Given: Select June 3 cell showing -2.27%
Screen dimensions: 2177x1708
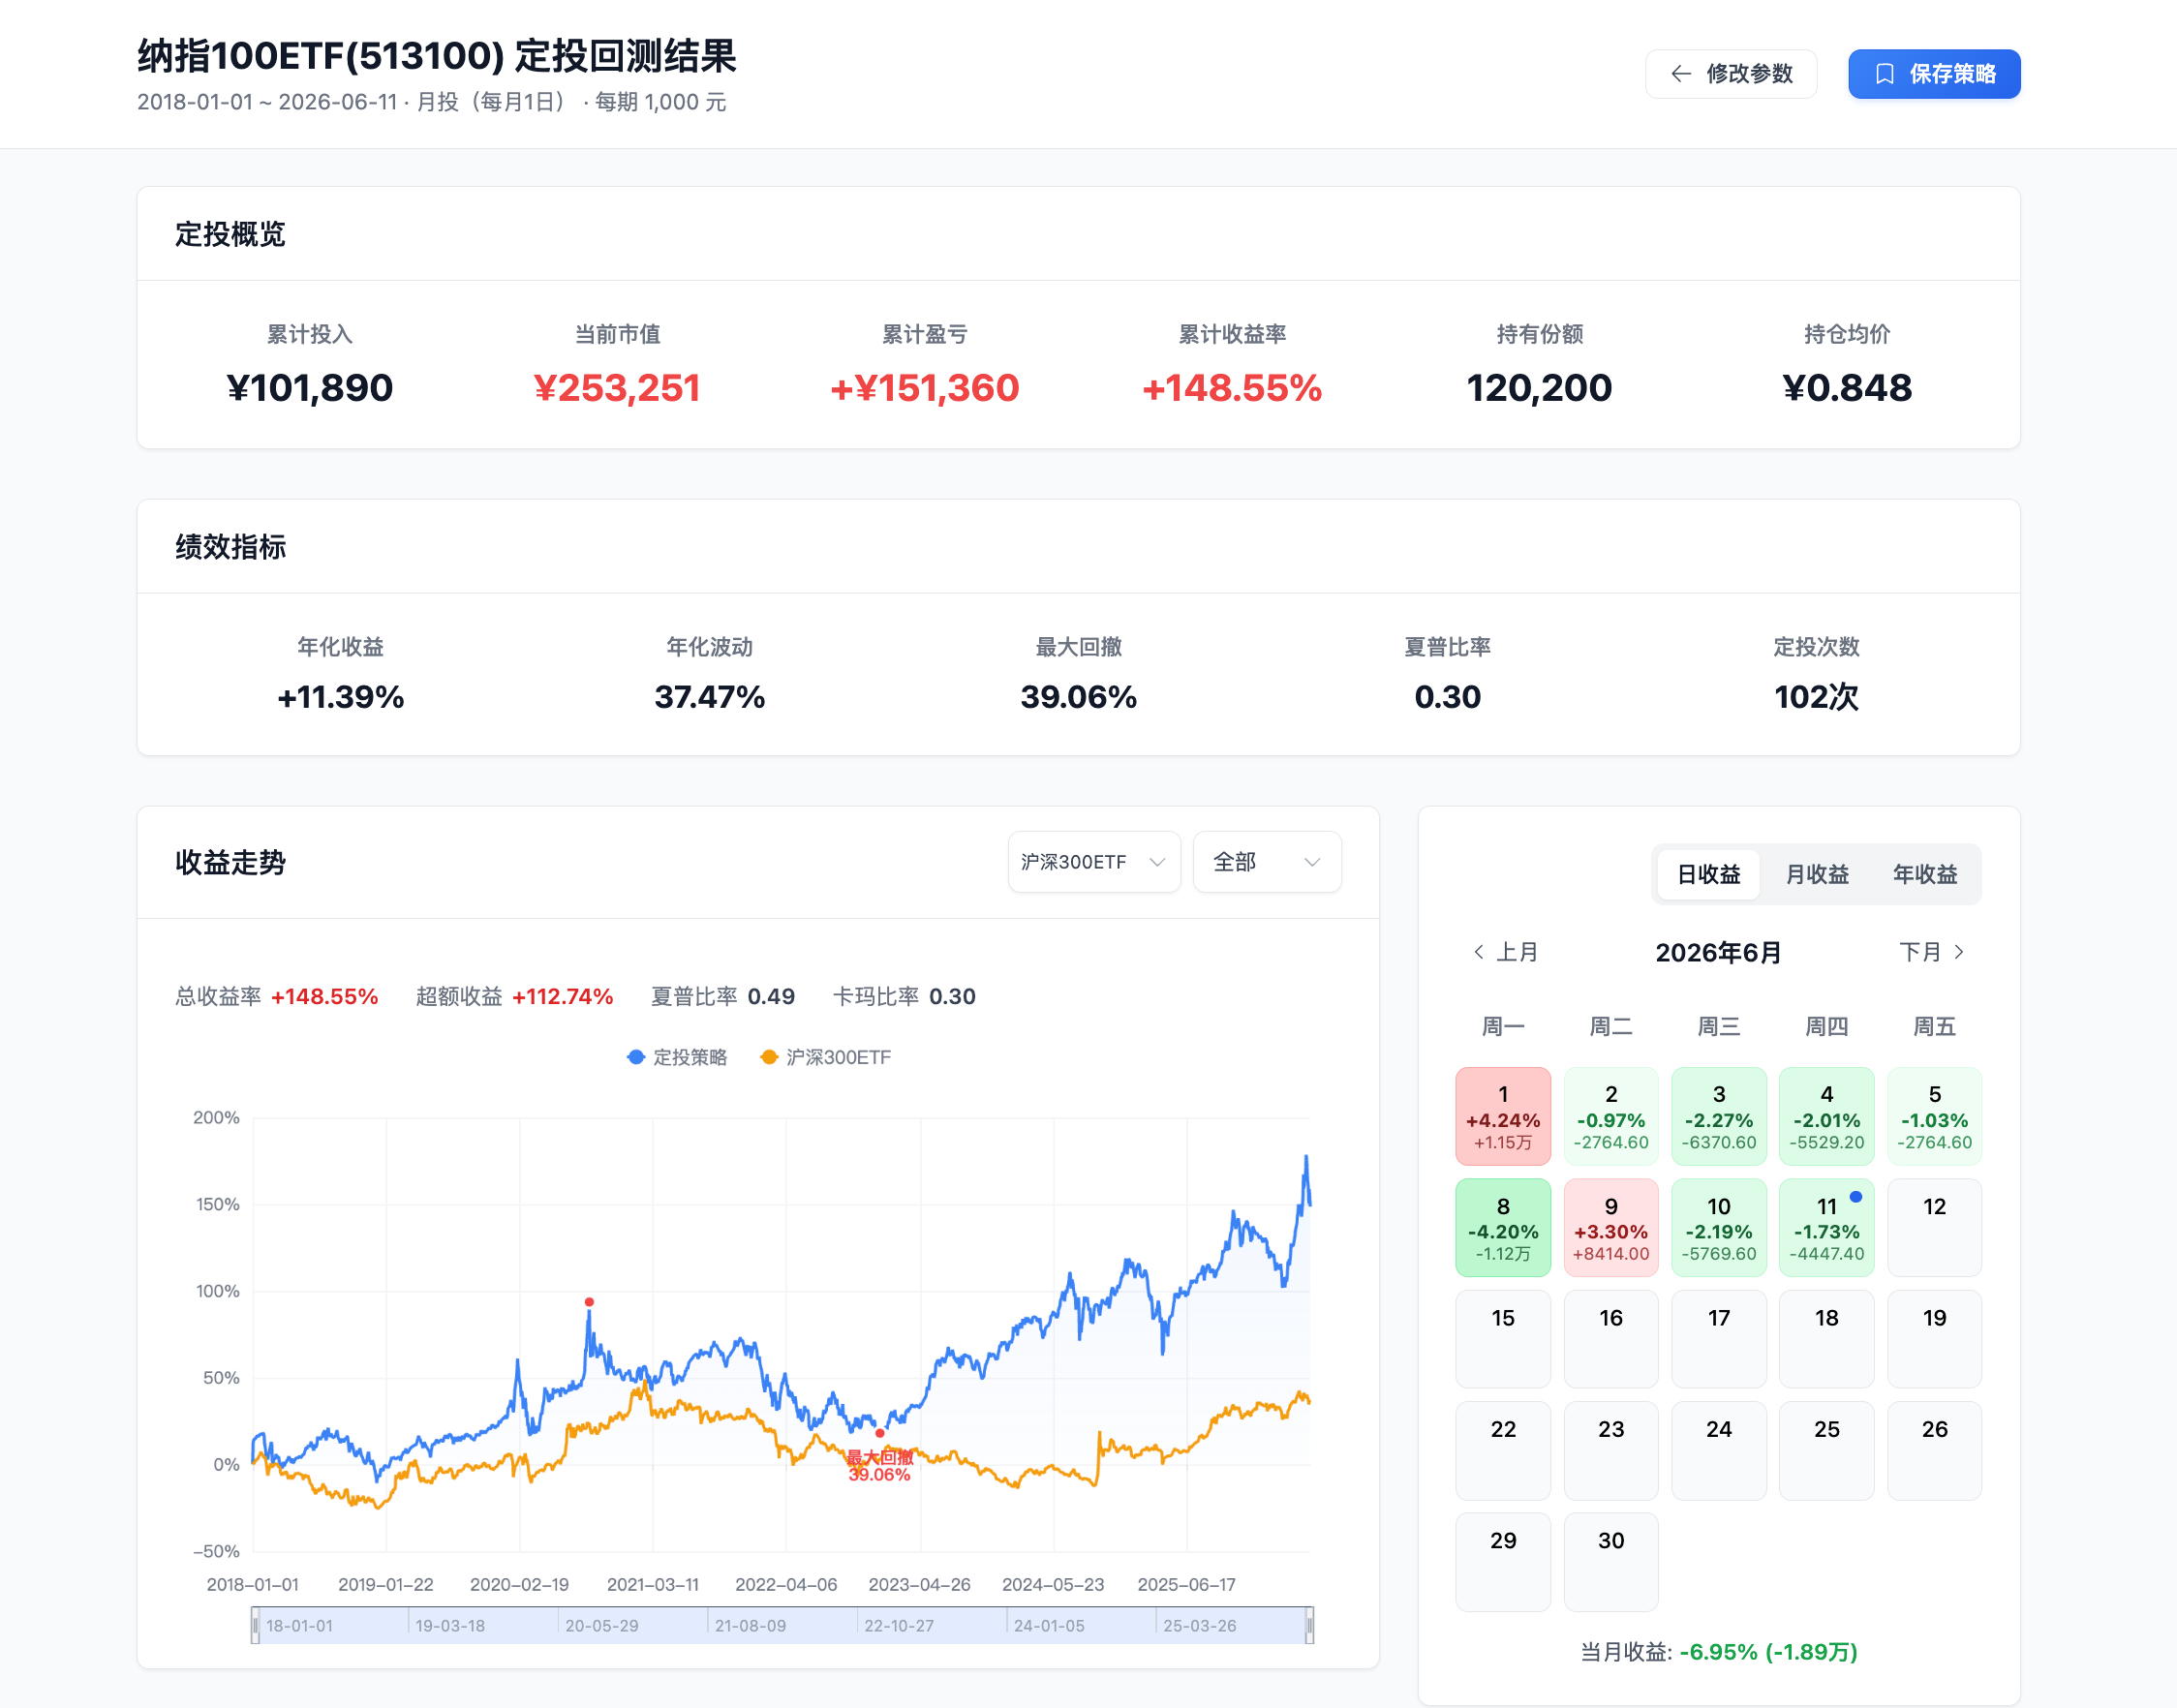Looking at the screenshot, I should [1718, 1116].
